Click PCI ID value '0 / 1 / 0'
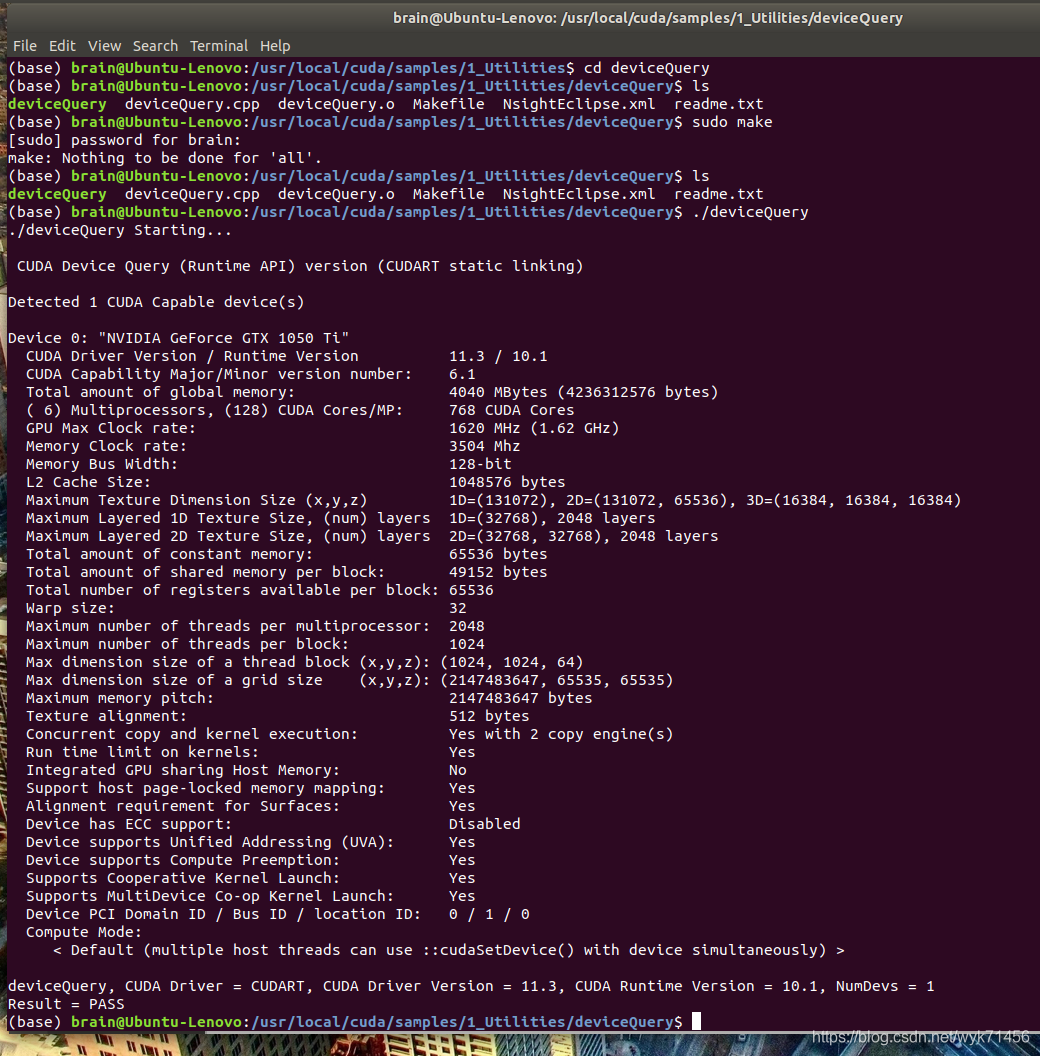Screen dimensions: 1040x1056 (489, 914)
